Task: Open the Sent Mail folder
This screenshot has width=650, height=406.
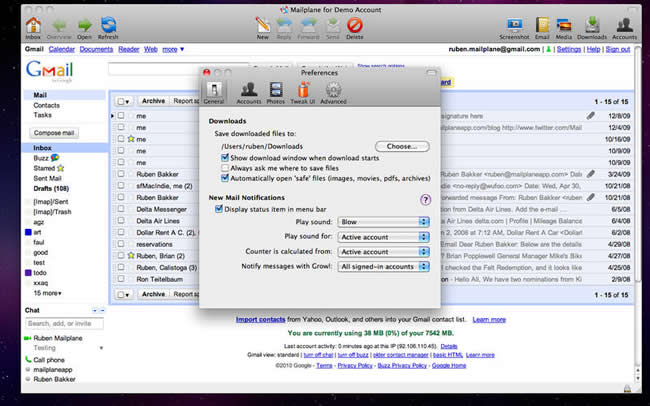Action: [x=47, y=178]
